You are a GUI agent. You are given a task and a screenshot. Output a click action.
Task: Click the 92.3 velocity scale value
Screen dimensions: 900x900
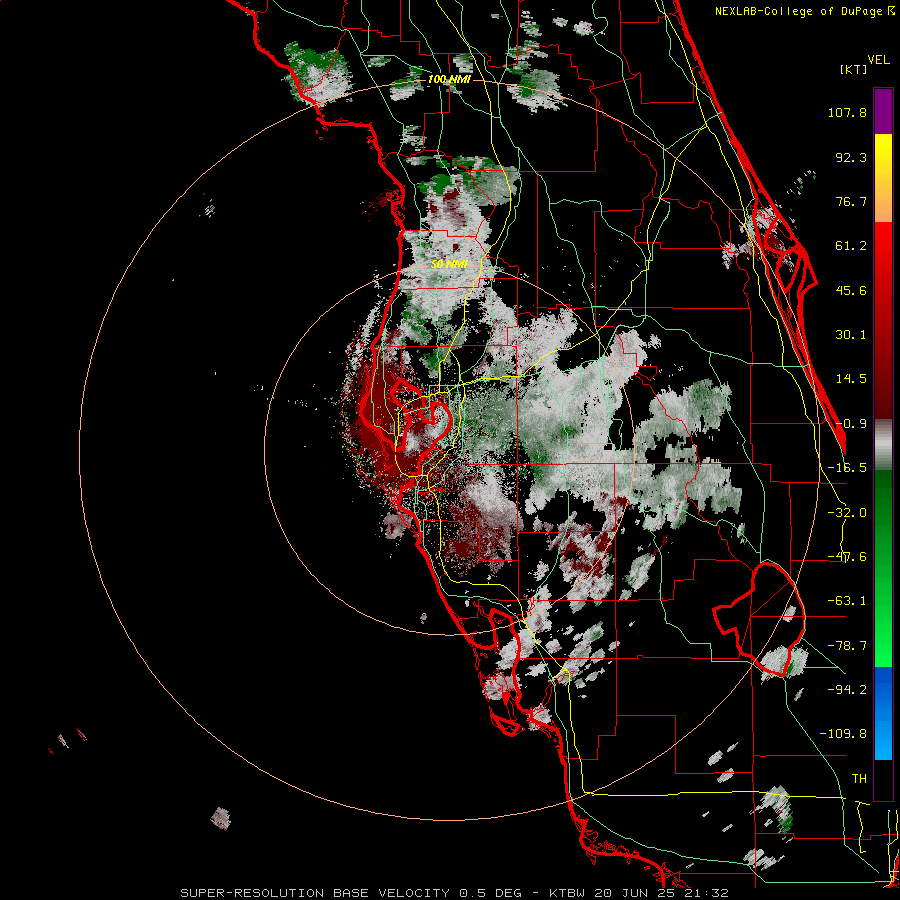tap(851, 157)
